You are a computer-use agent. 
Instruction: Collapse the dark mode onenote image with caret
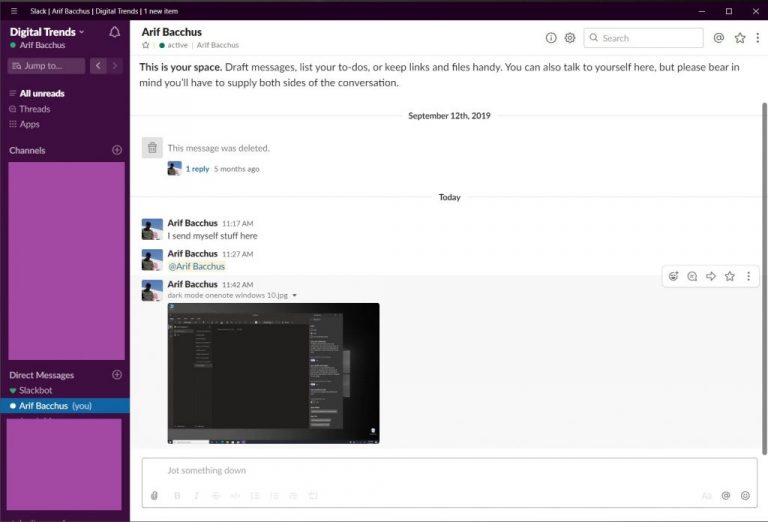[x=294, y=295]
